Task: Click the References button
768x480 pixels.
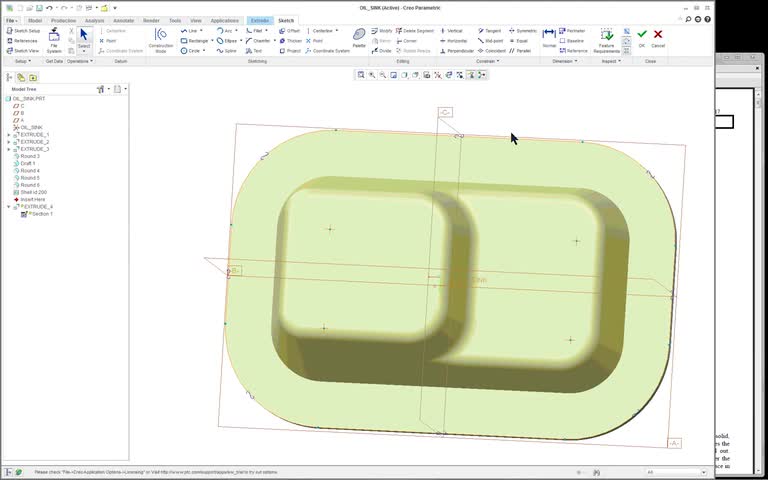Action: 22,41
